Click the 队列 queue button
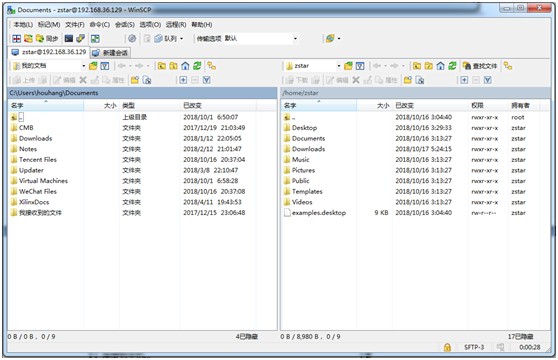The image size is (558, 360). click(166, 38)
